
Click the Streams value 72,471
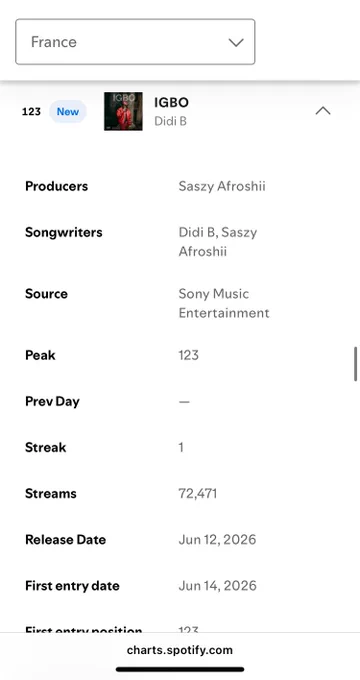(198, 494)
